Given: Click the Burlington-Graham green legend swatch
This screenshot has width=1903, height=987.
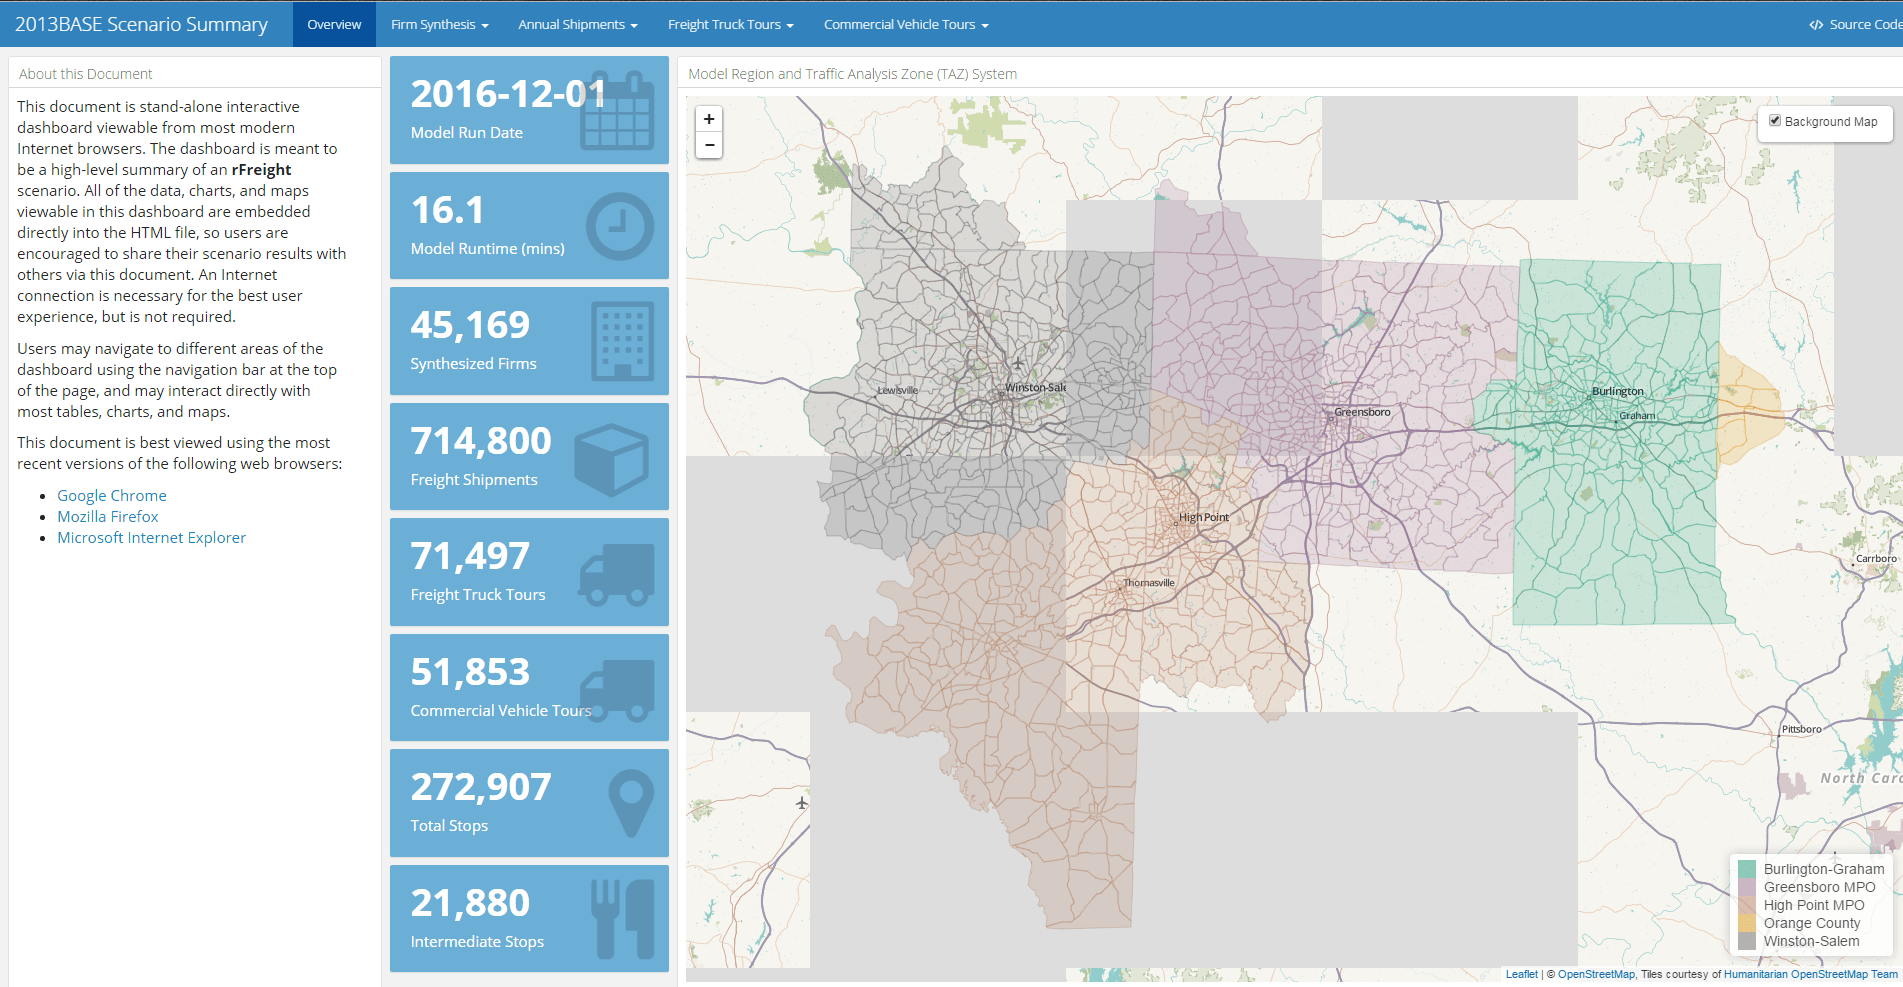Looking at the screenshot, I should (x=1745, y=868).
